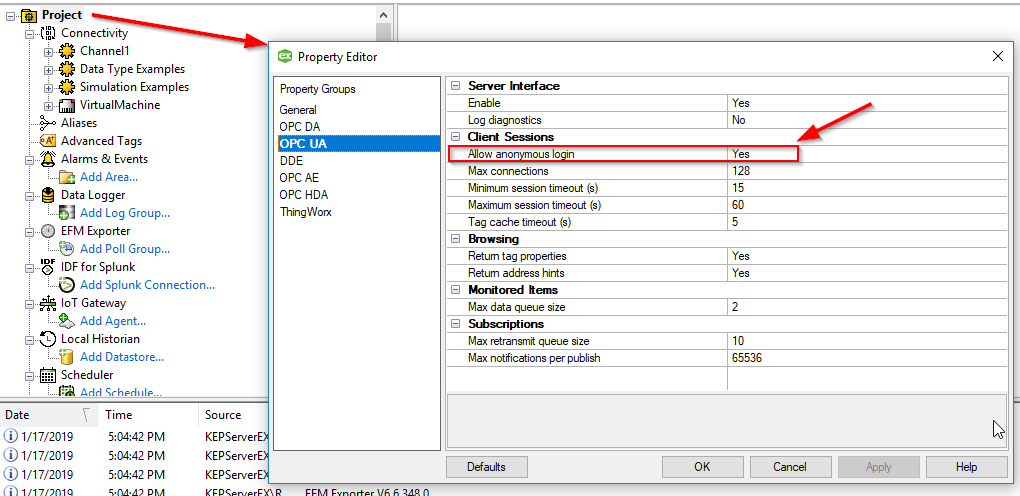Click the info icon of first log row
Image resolution: width=1020 pixels, height=496 pixels.
click(10, 437)
